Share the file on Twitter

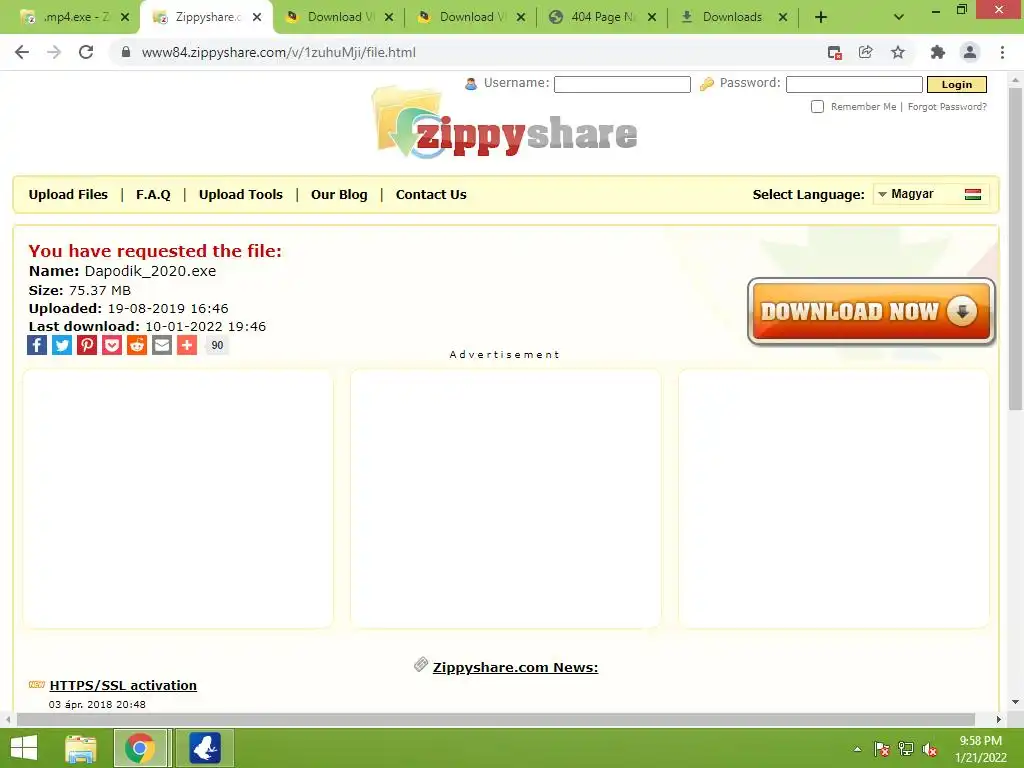[62, 345]
